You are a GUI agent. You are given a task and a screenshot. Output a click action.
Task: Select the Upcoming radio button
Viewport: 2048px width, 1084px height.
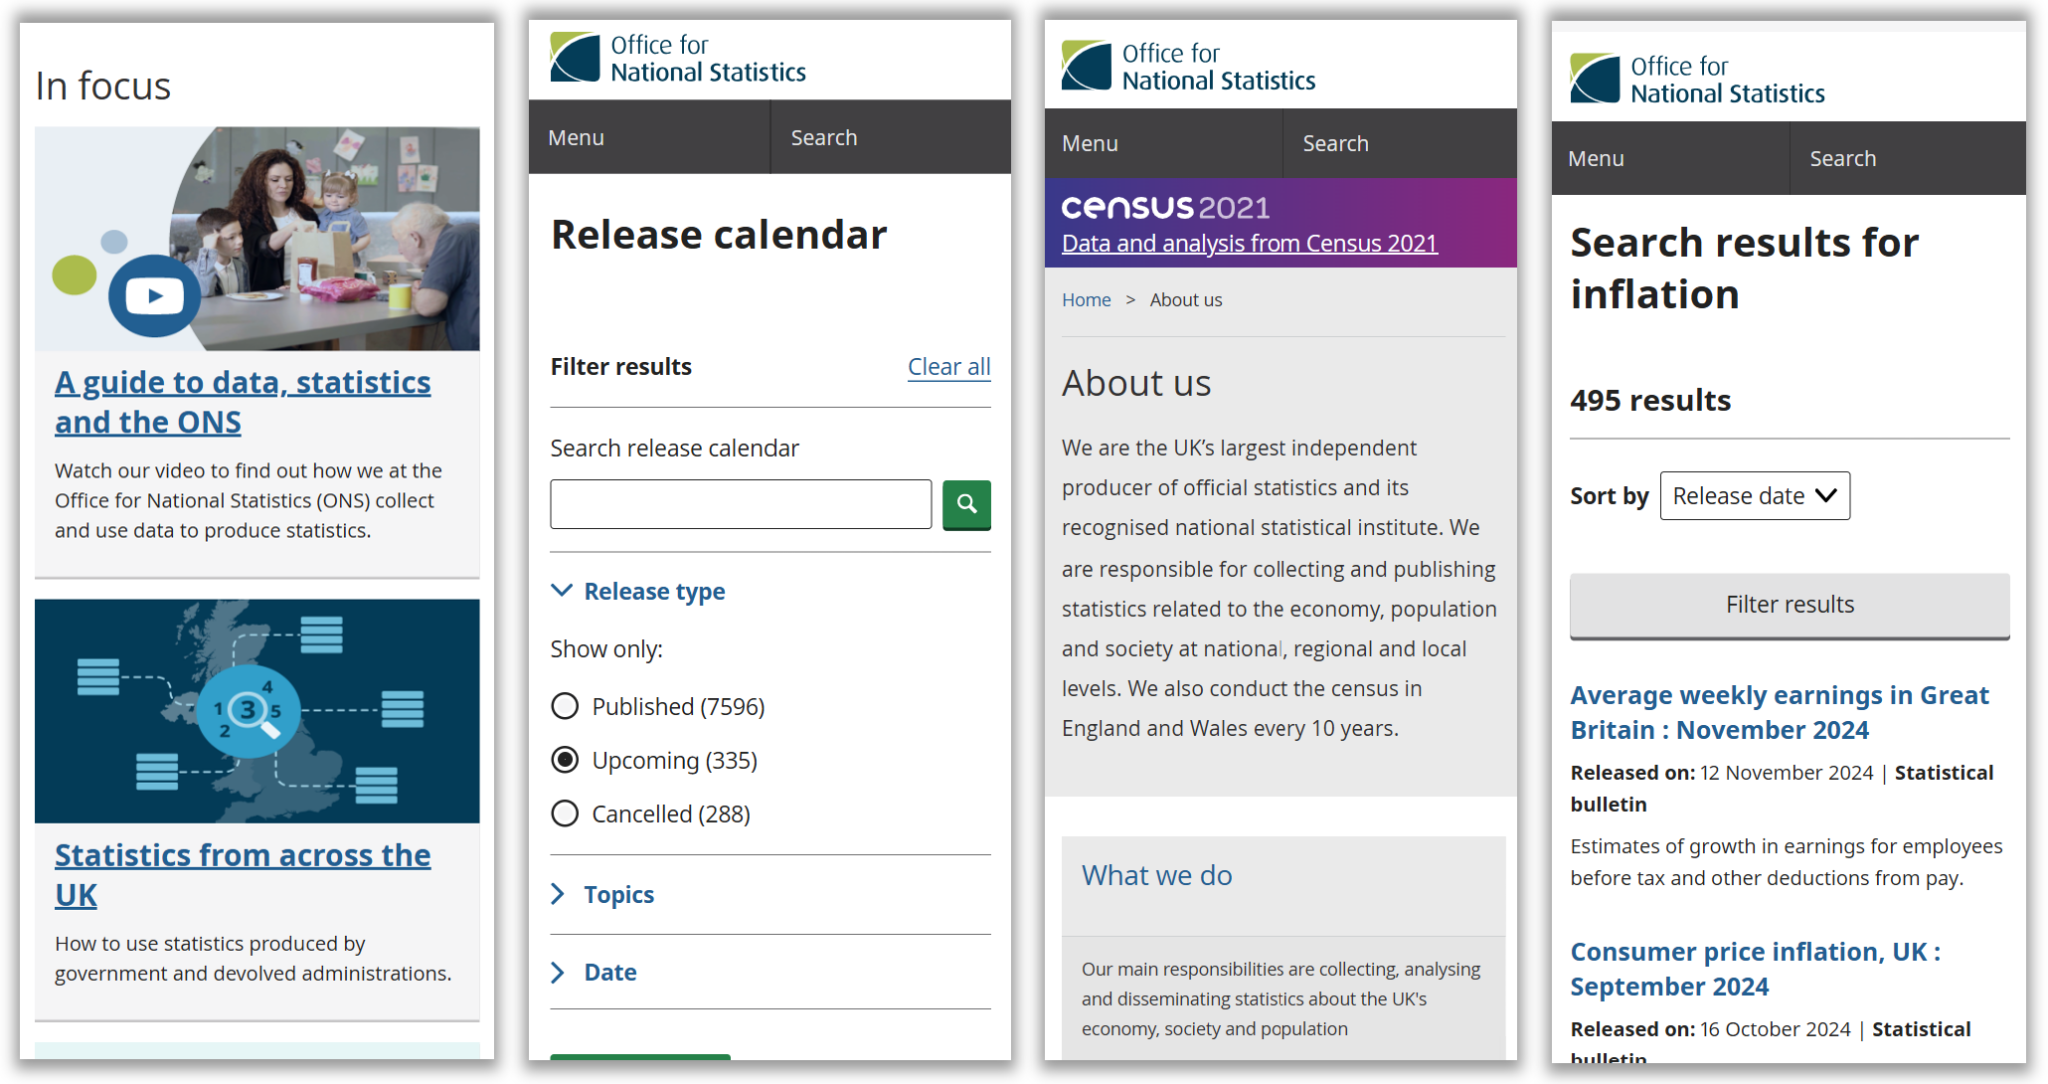point(565,761)
